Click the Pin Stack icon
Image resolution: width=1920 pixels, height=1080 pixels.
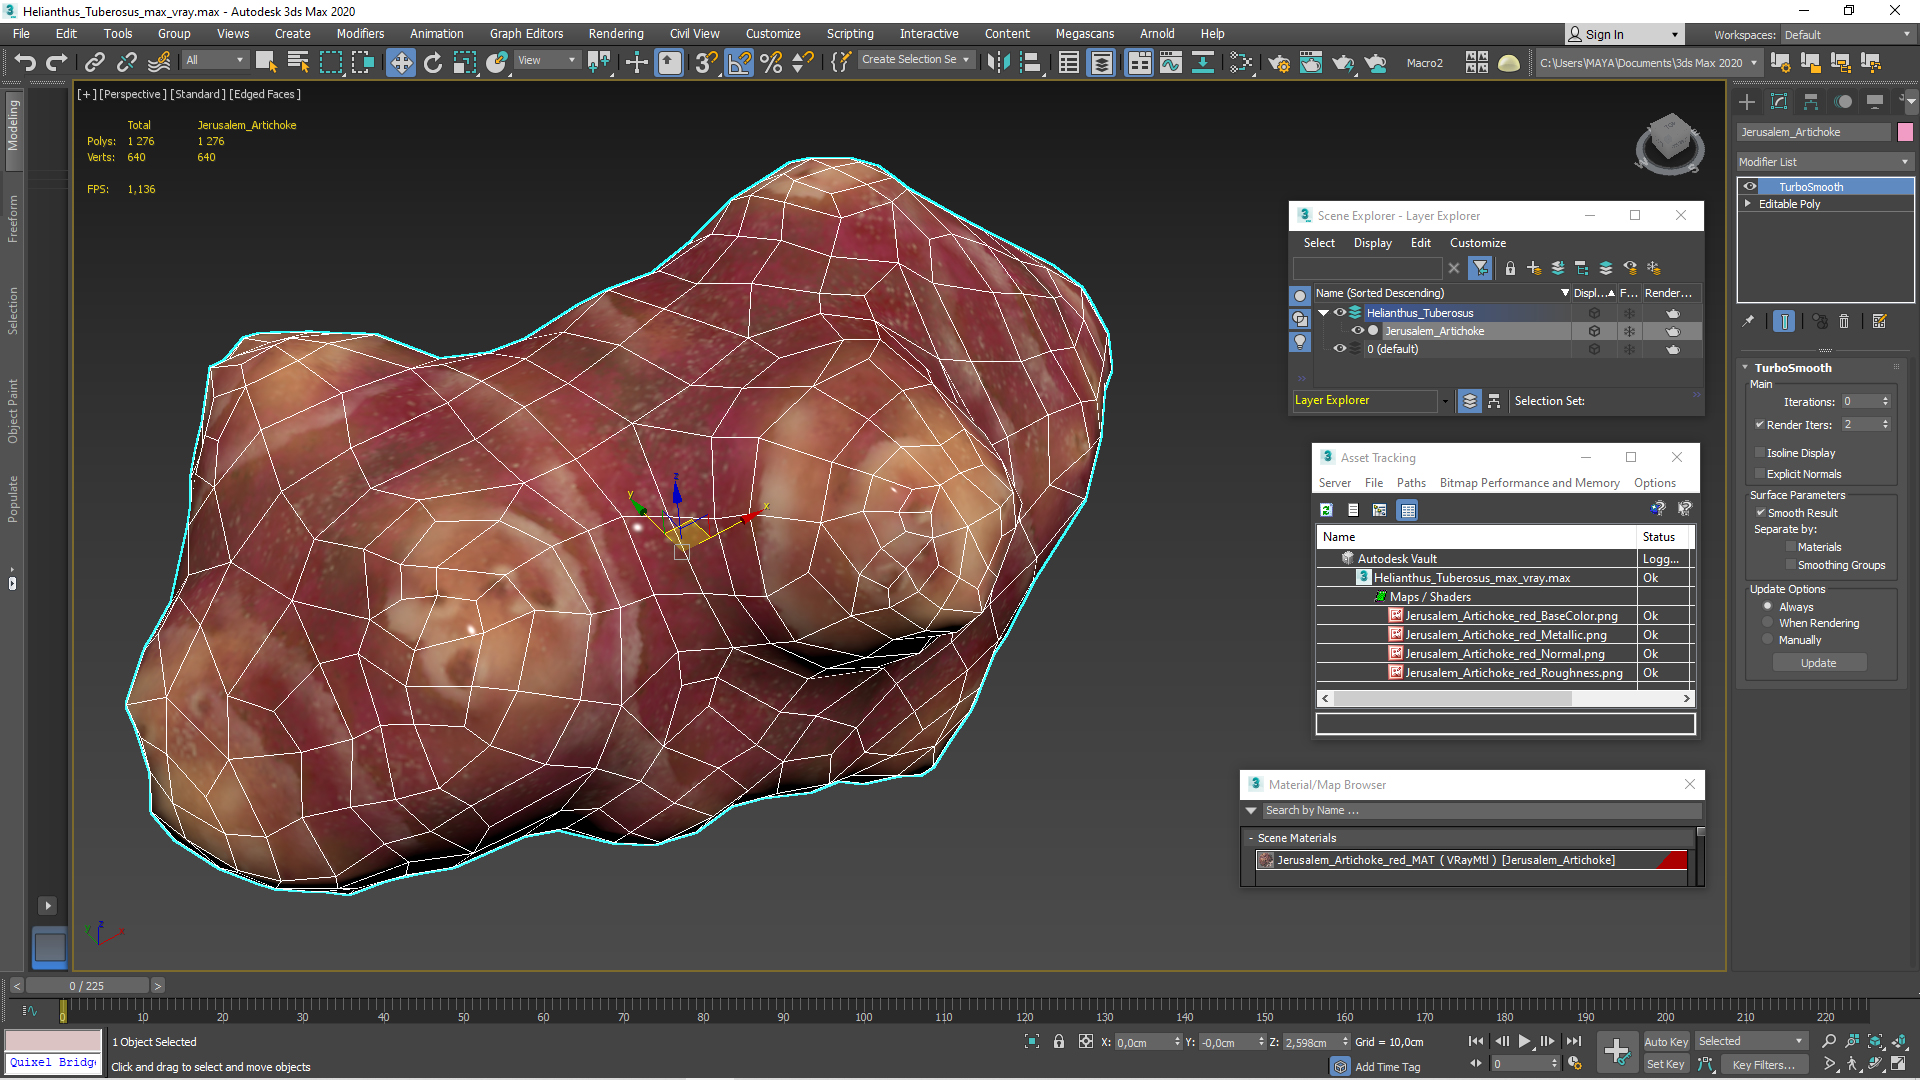coord(1748,321)
